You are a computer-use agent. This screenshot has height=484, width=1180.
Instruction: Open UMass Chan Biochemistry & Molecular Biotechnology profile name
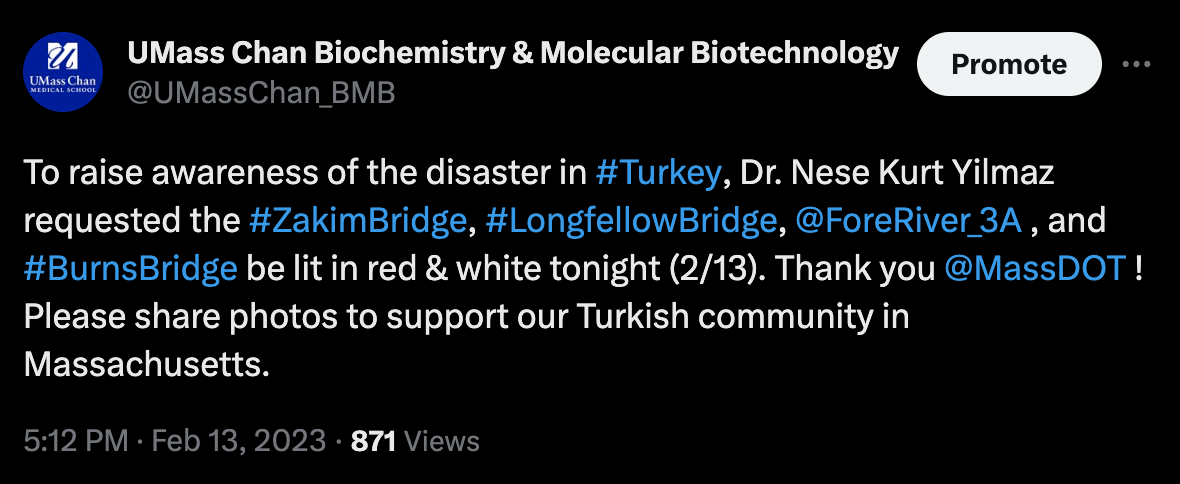513,53
